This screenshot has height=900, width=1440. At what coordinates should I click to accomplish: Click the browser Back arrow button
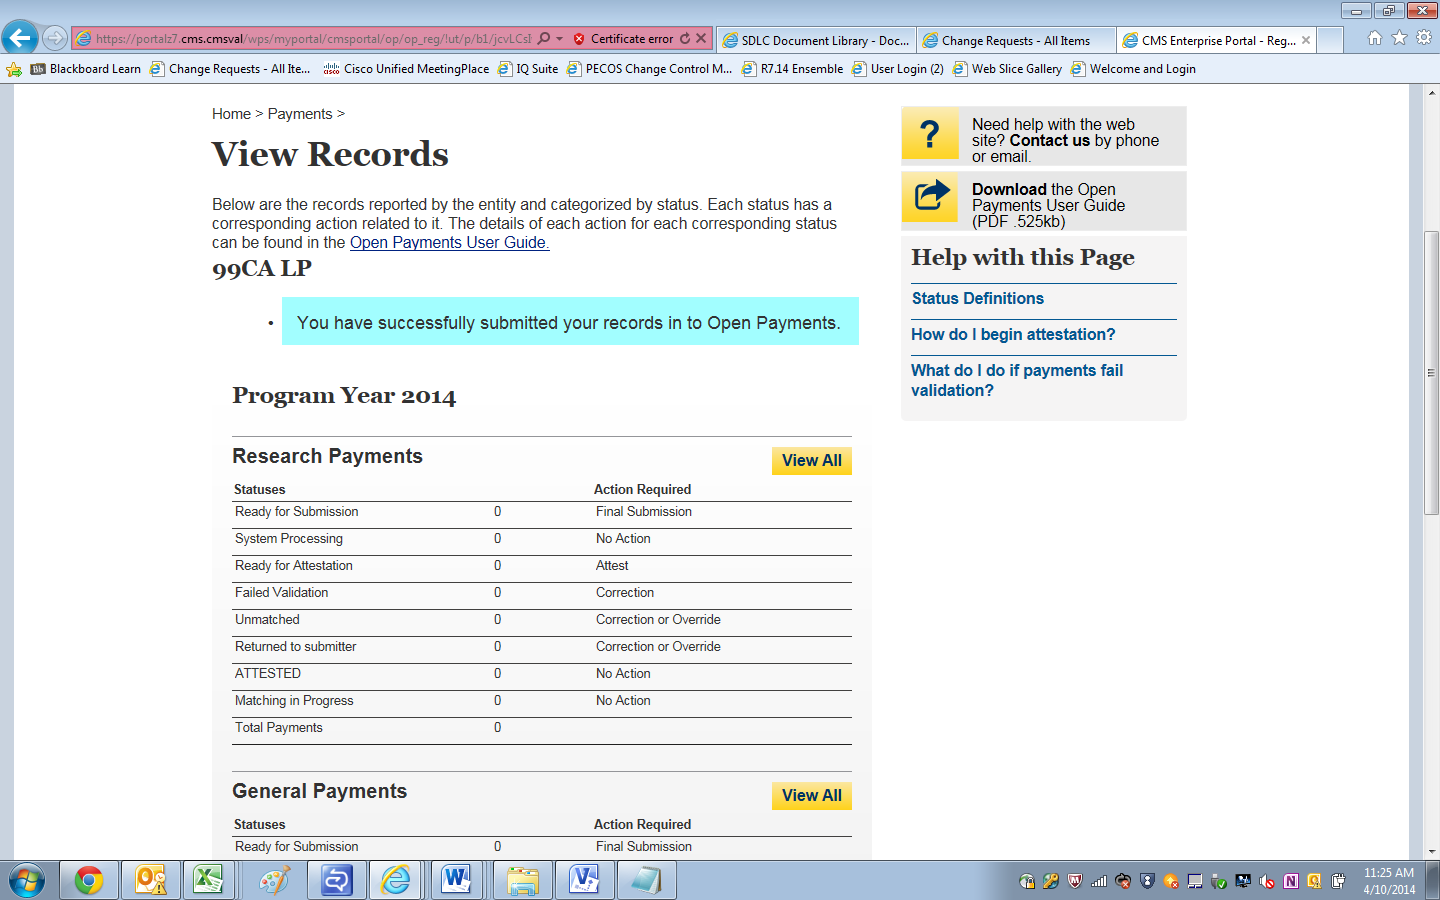click(x=20, y=39)
